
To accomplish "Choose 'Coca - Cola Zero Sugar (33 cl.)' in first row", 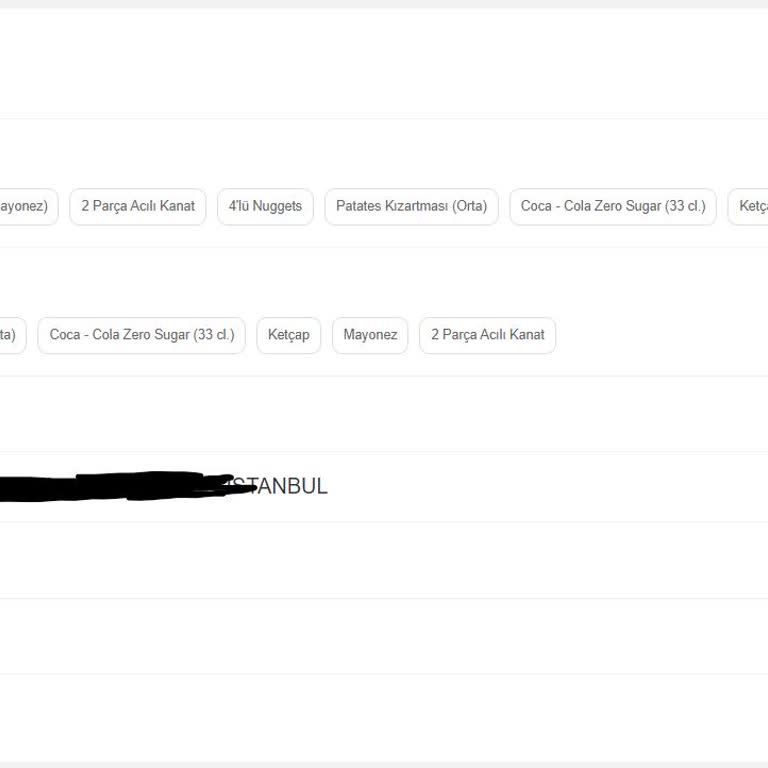I will [613, 207].
